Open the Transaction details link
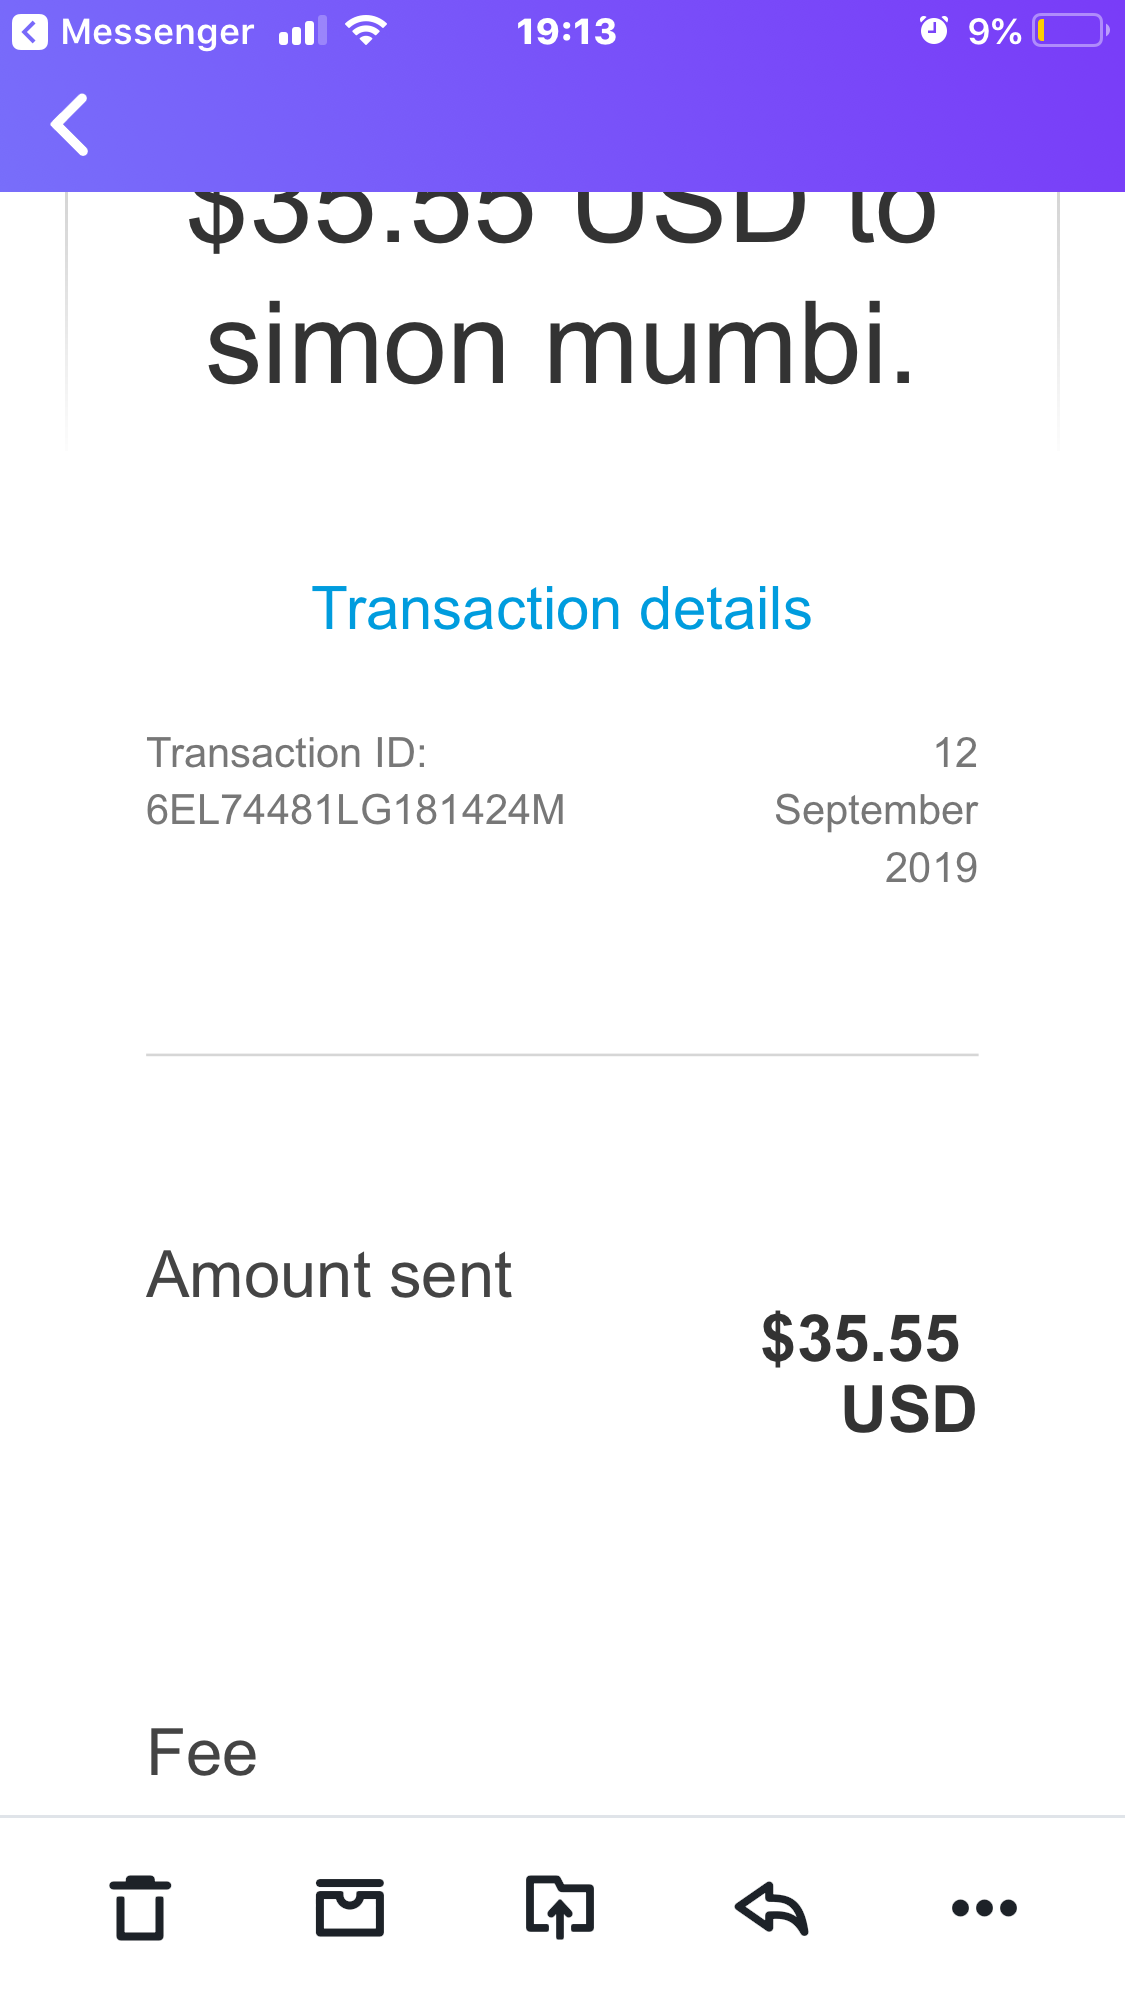The width and height of the screenshot is (1125, 2001). 561,609
